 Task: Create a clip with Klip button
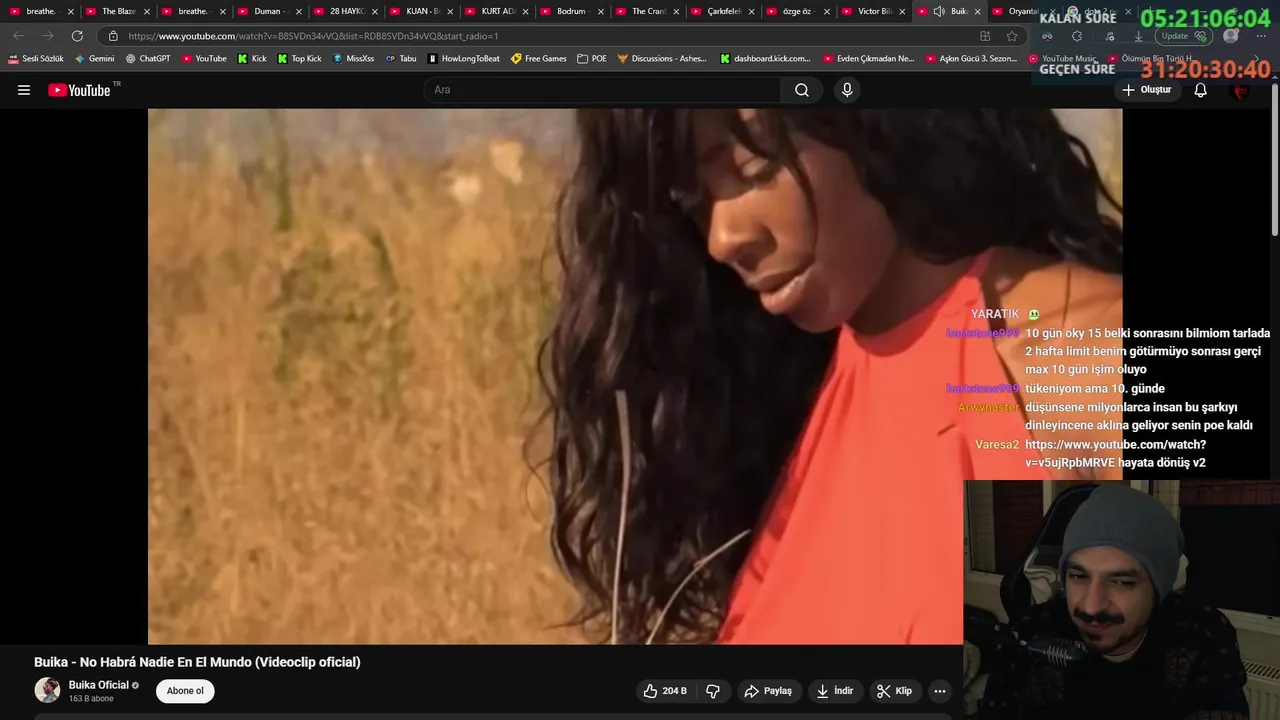(x=894, y=691)
